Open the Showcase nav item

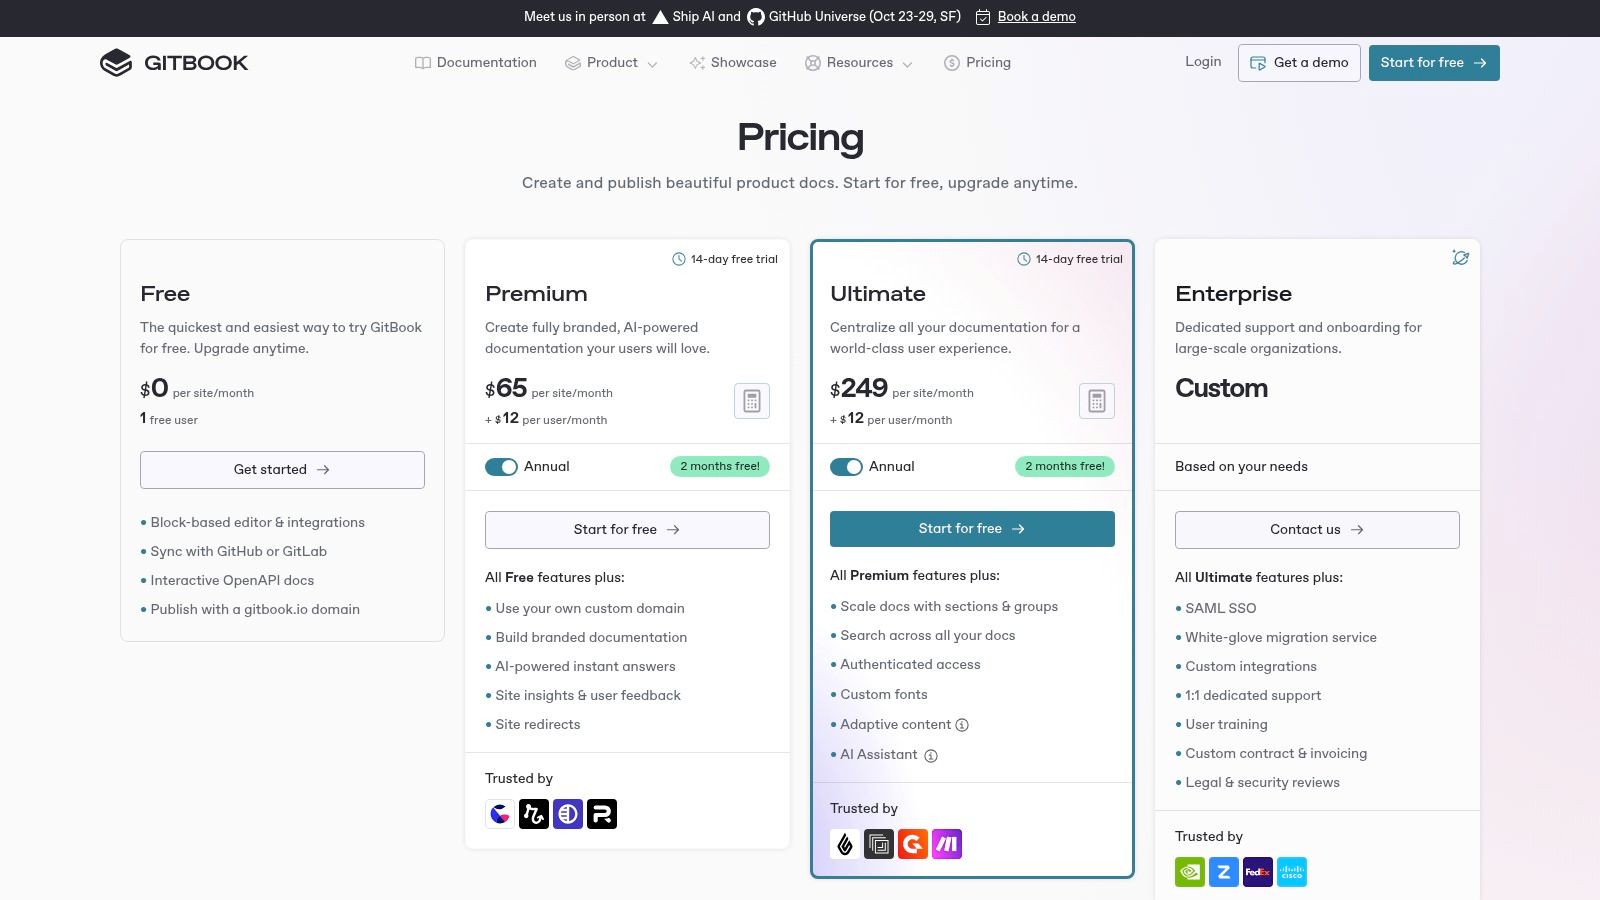coord(733,63)
